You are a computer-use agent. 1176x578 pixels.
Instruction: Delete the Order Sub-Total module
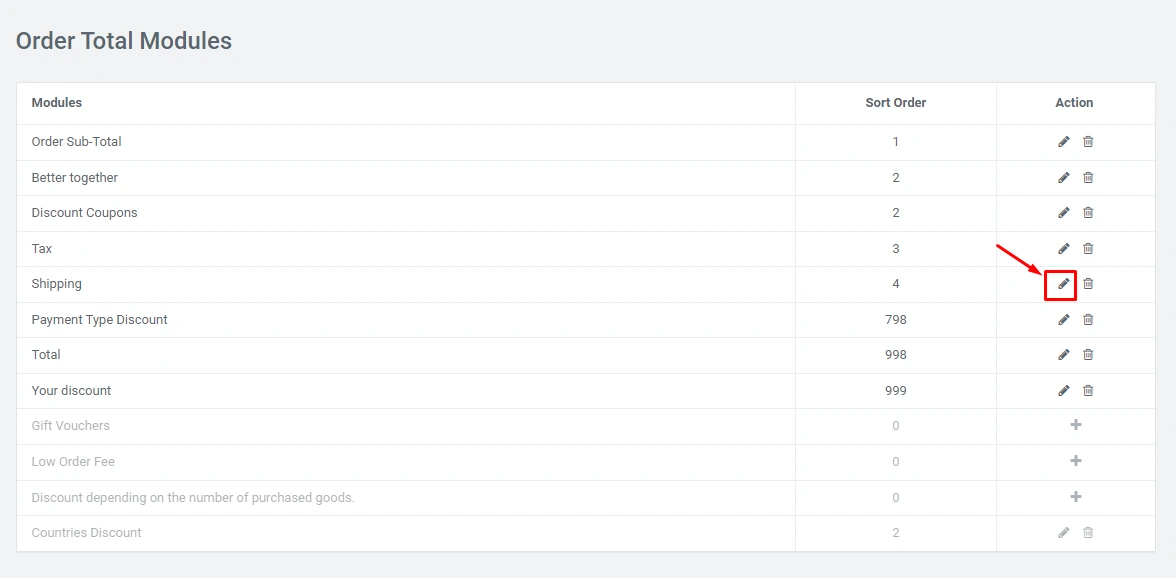(1088, 142)
